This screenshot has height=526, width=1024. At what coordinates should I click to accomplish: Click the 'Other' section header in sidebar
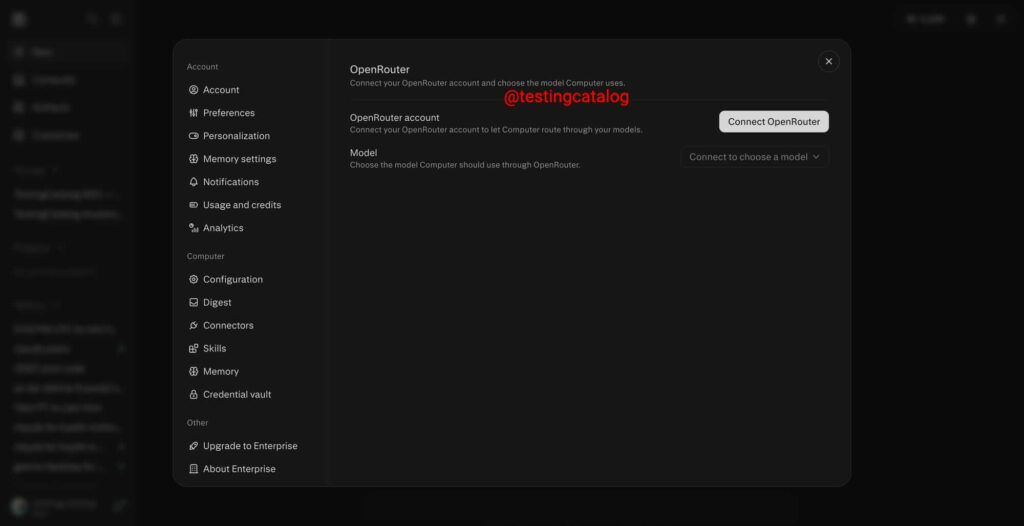point(197,423)
